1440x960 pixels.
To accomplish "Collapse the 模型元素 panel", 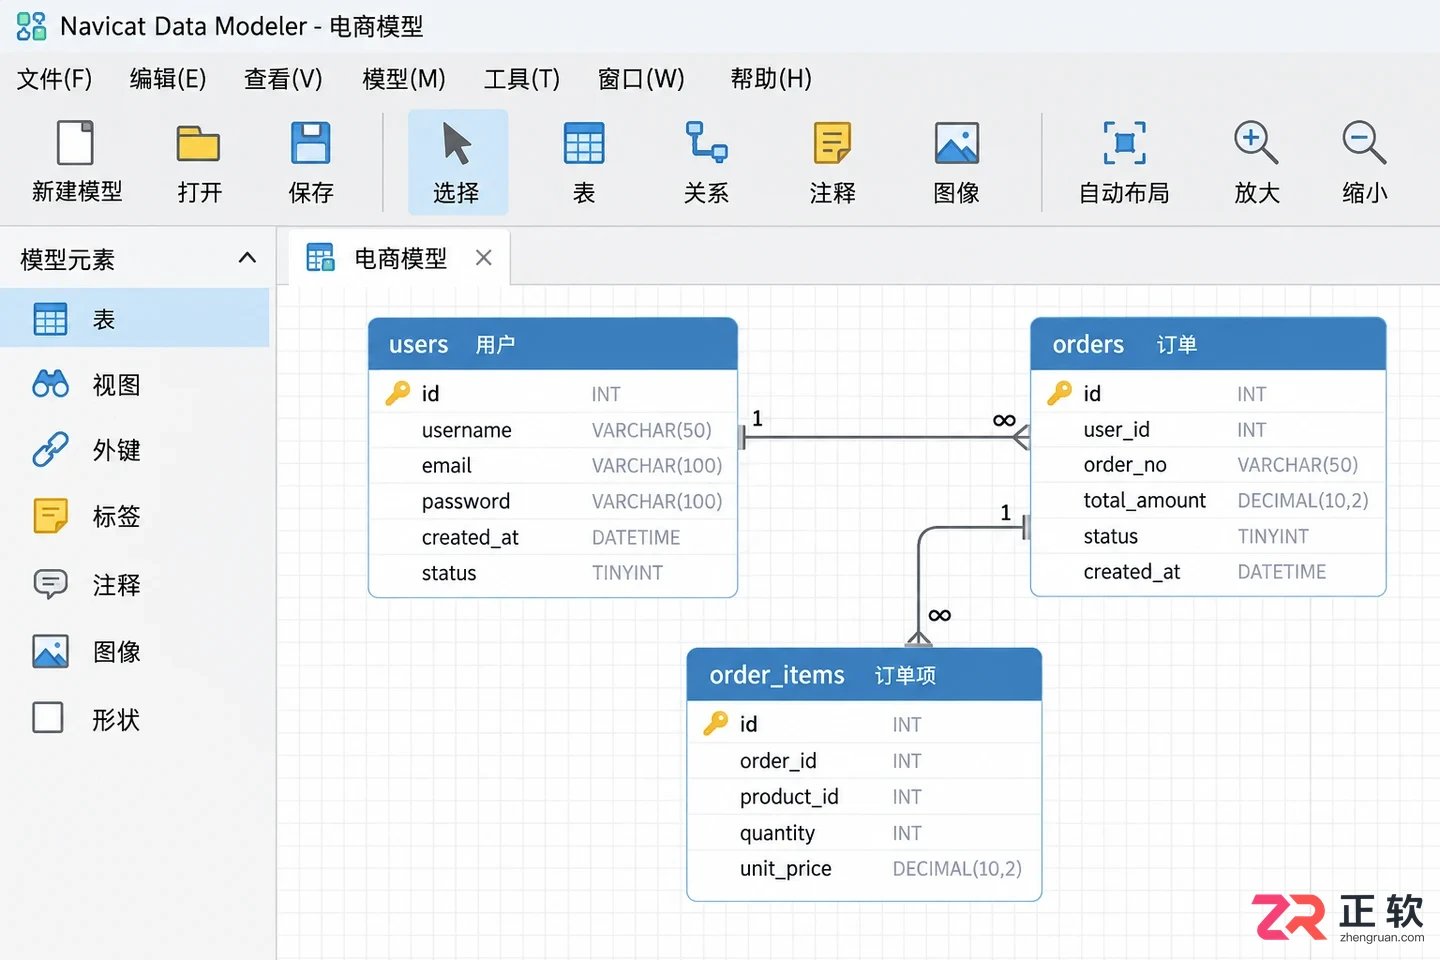I will (247, 258).
